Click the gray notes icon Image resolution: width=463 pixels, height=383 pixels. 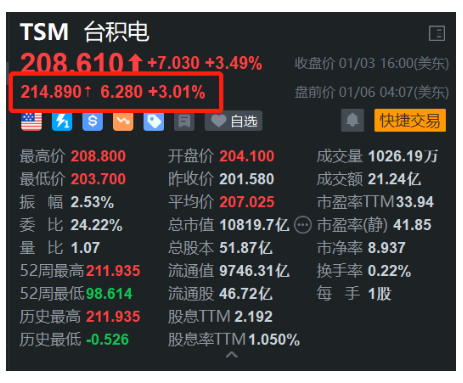(184, 121)
